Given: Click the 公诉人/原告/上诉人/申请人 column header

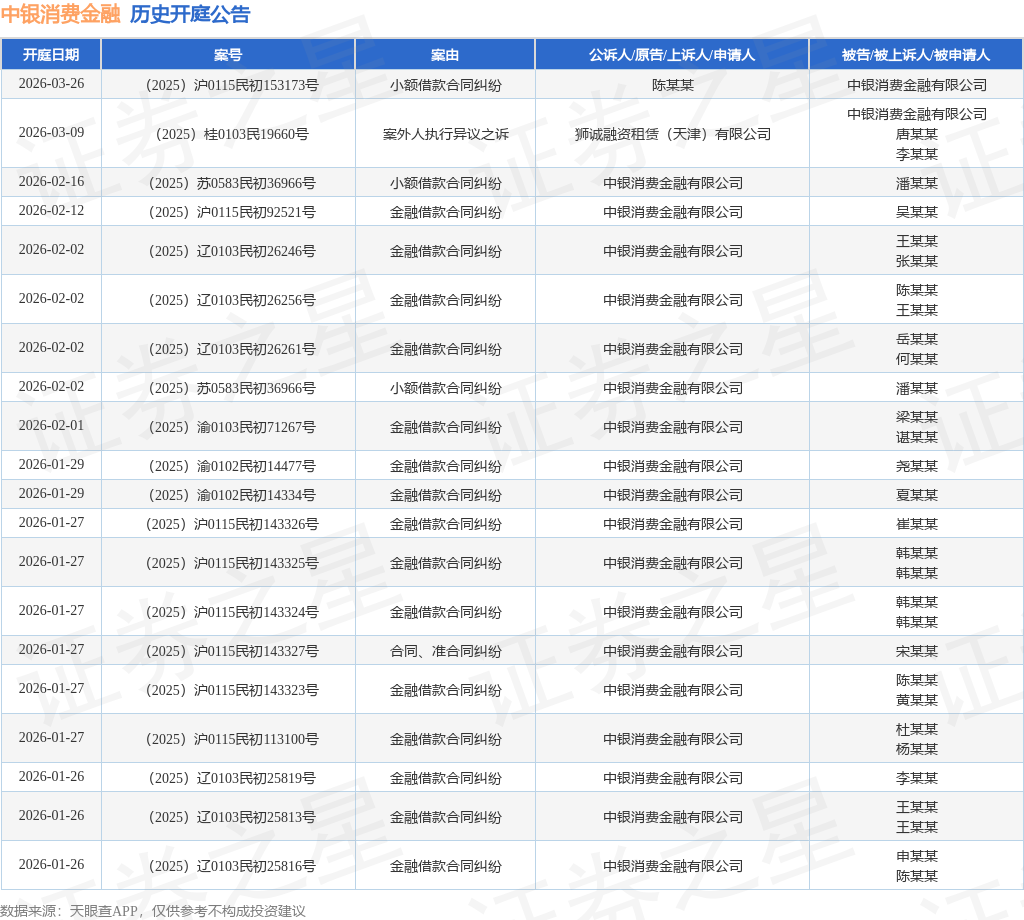Looking at the screenshot, I should point(672,55).
